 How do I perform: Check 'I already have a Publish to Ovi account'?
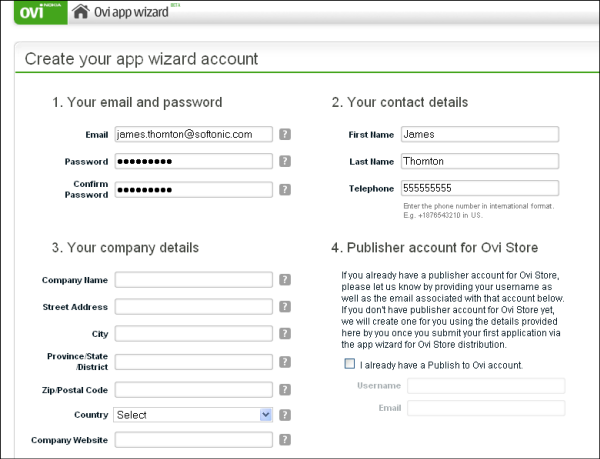tap(349, 364)
